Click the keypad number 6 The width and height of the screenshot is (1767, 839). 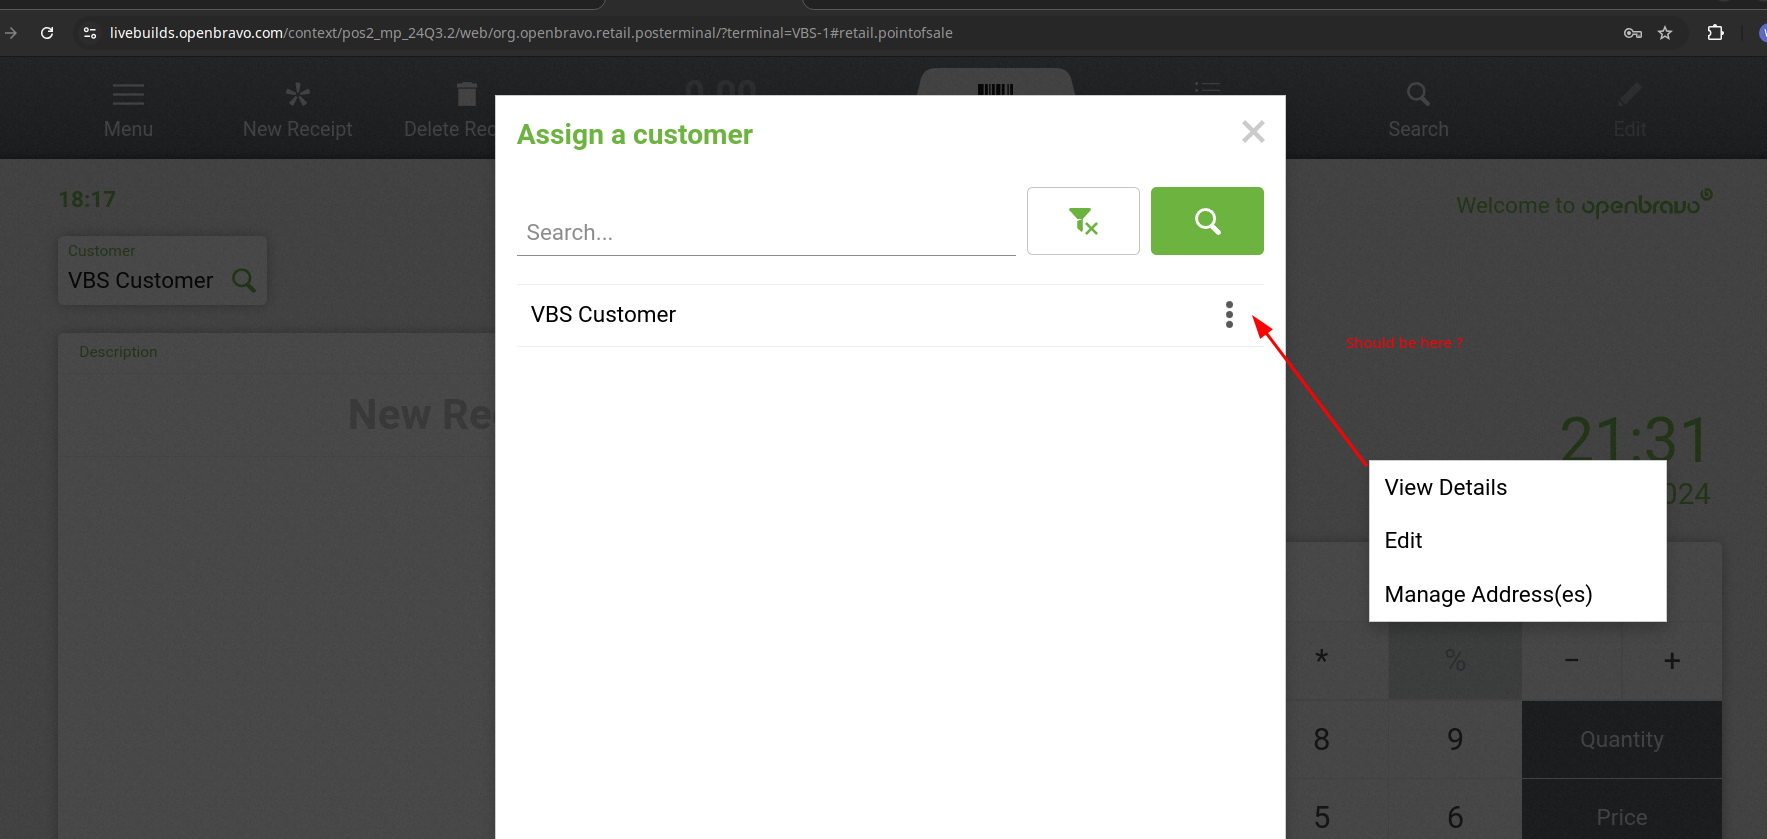click(1455, 816)
